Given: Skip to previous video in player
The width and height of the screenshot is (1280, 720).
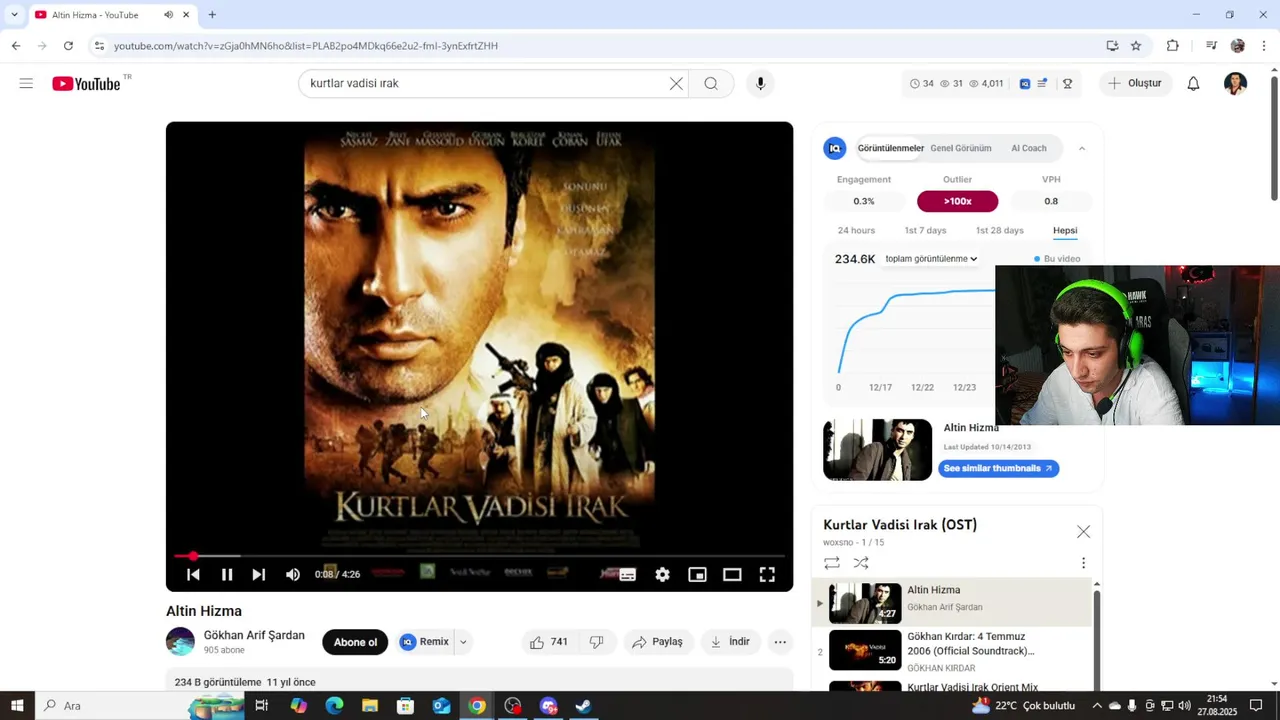Looking at the screenshot, I should tap(193, 574).
